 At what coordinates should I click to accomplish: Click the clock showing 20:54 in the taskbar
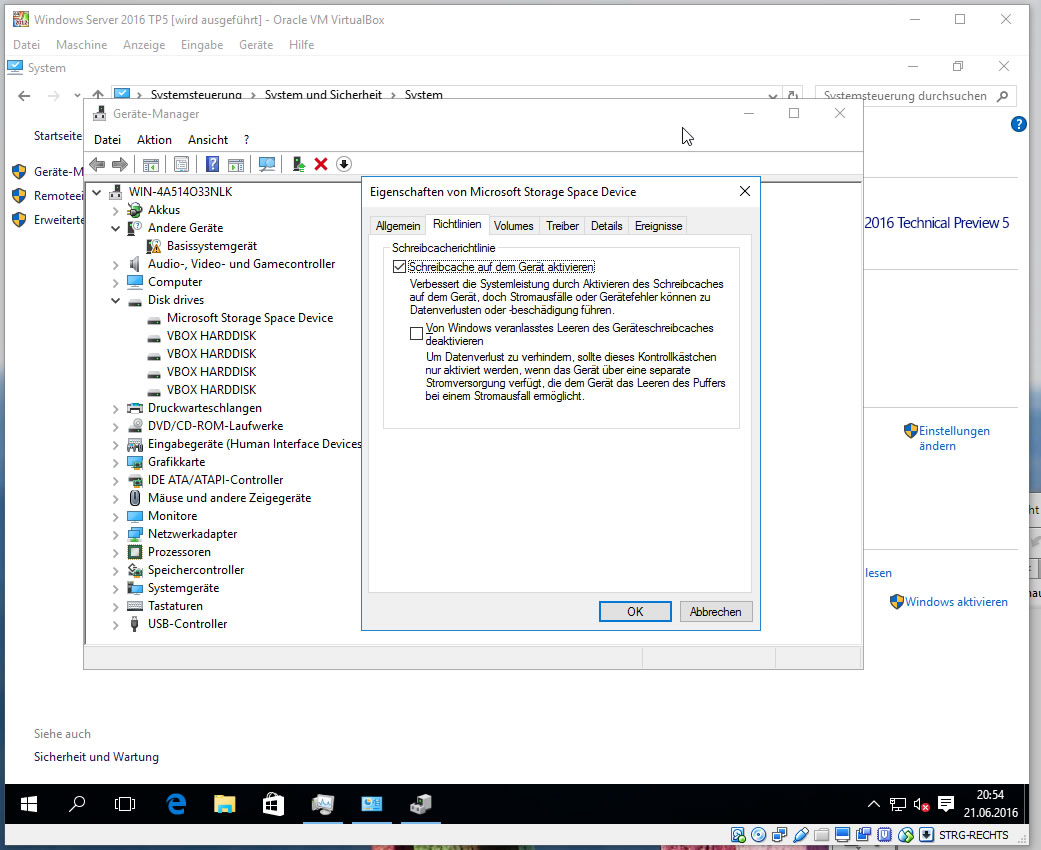pos(991,795)
